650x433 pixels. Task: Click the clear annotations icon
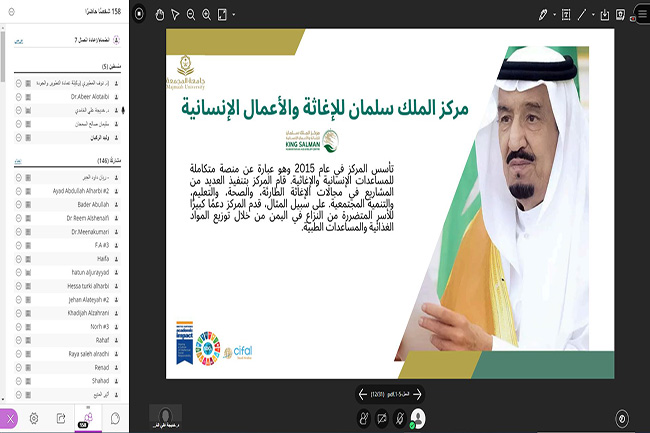[x=620, y=15]
